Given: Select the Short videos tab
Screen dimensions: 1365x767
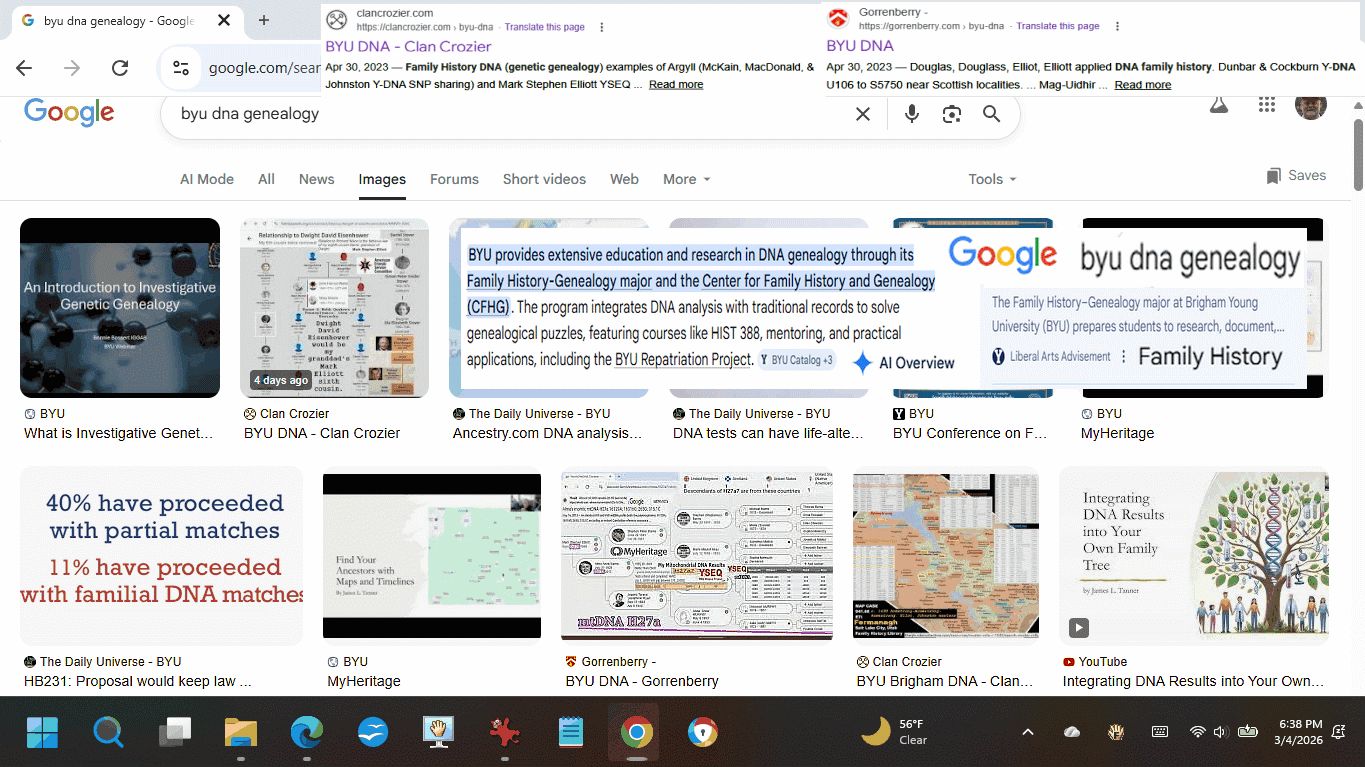Looking at the screenshot, I should pos(544,179).
